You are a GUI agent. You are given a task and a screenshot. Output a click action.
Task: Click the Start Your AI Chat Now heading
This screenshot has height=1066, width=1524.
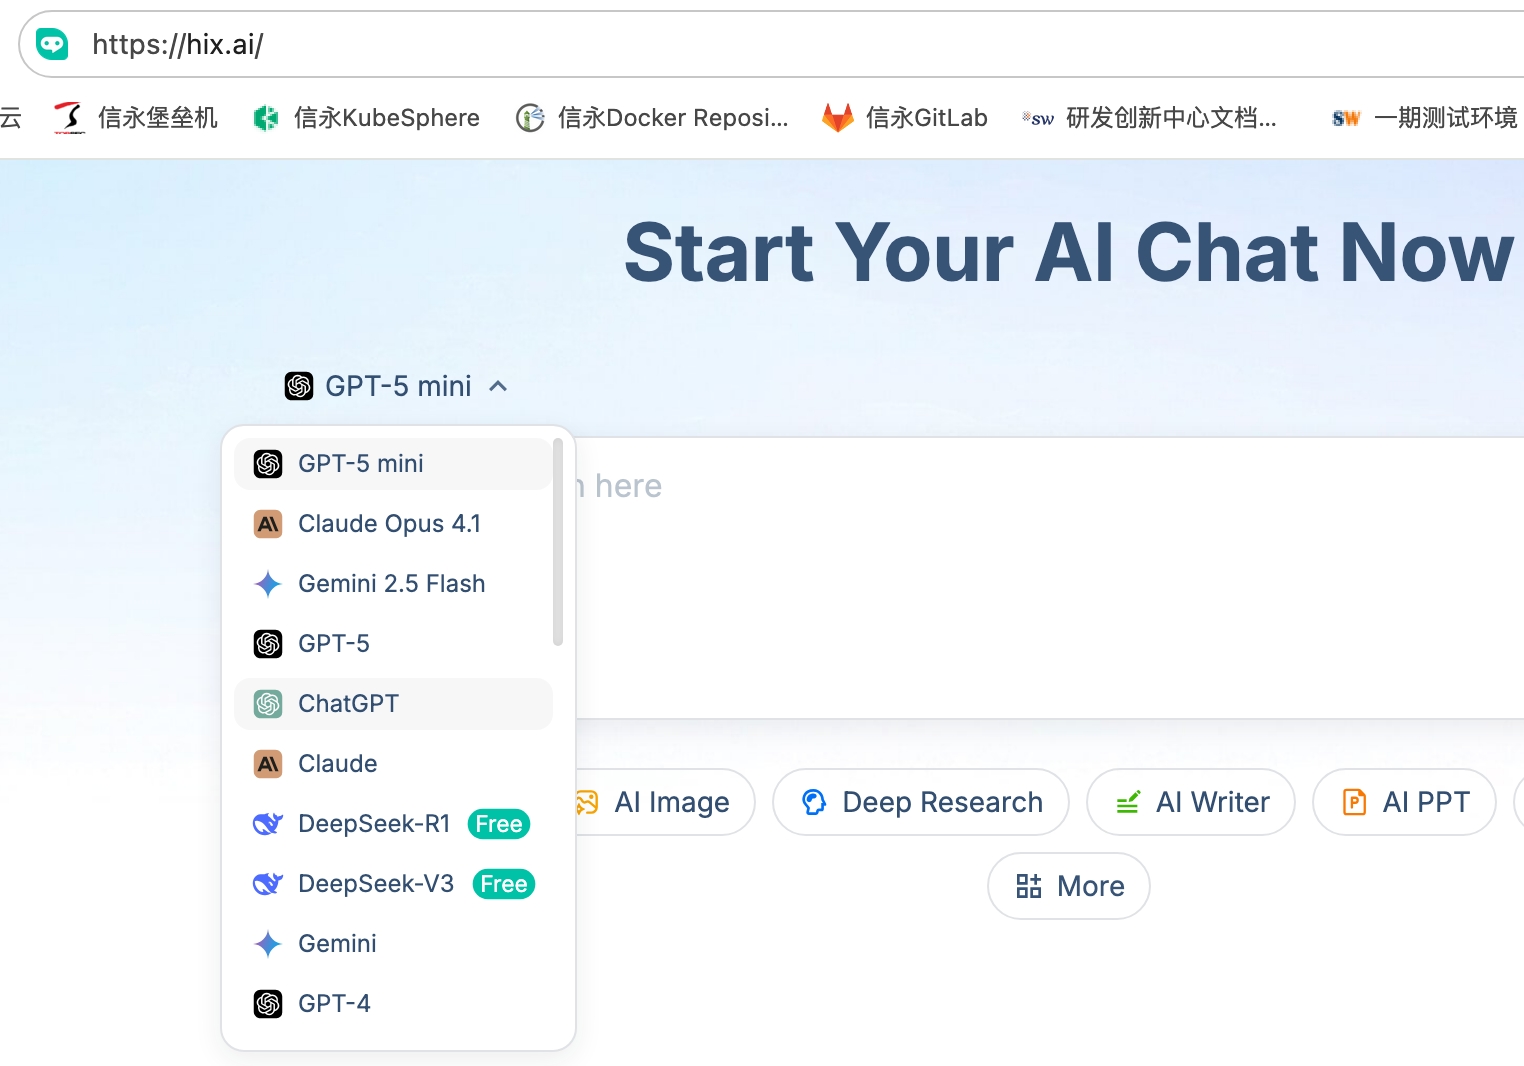click(1069, 252)
